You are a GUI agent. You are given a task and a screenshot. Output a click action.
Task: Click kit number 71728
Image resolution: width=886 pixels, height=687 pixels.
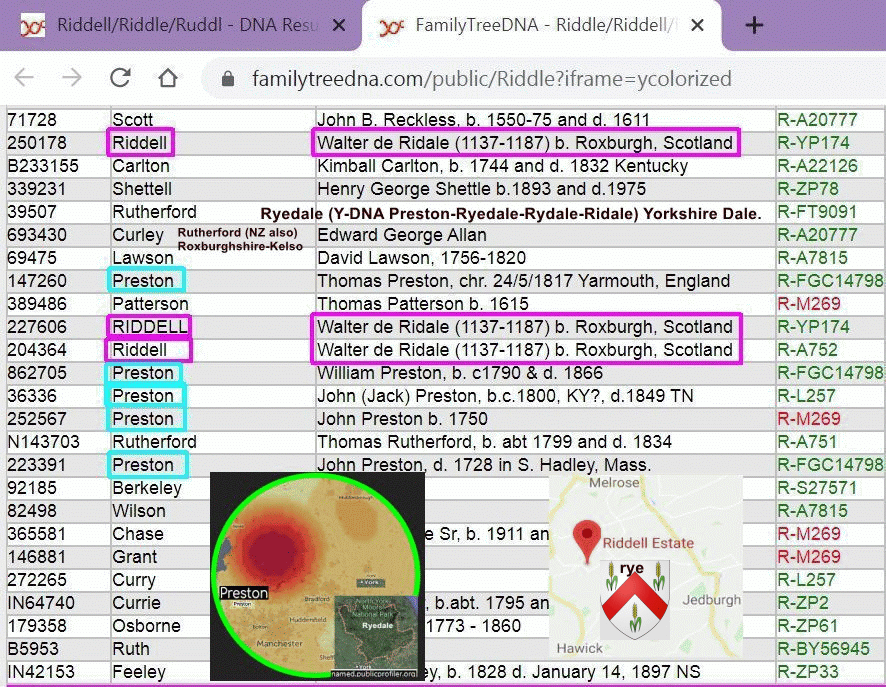[32, 120]
